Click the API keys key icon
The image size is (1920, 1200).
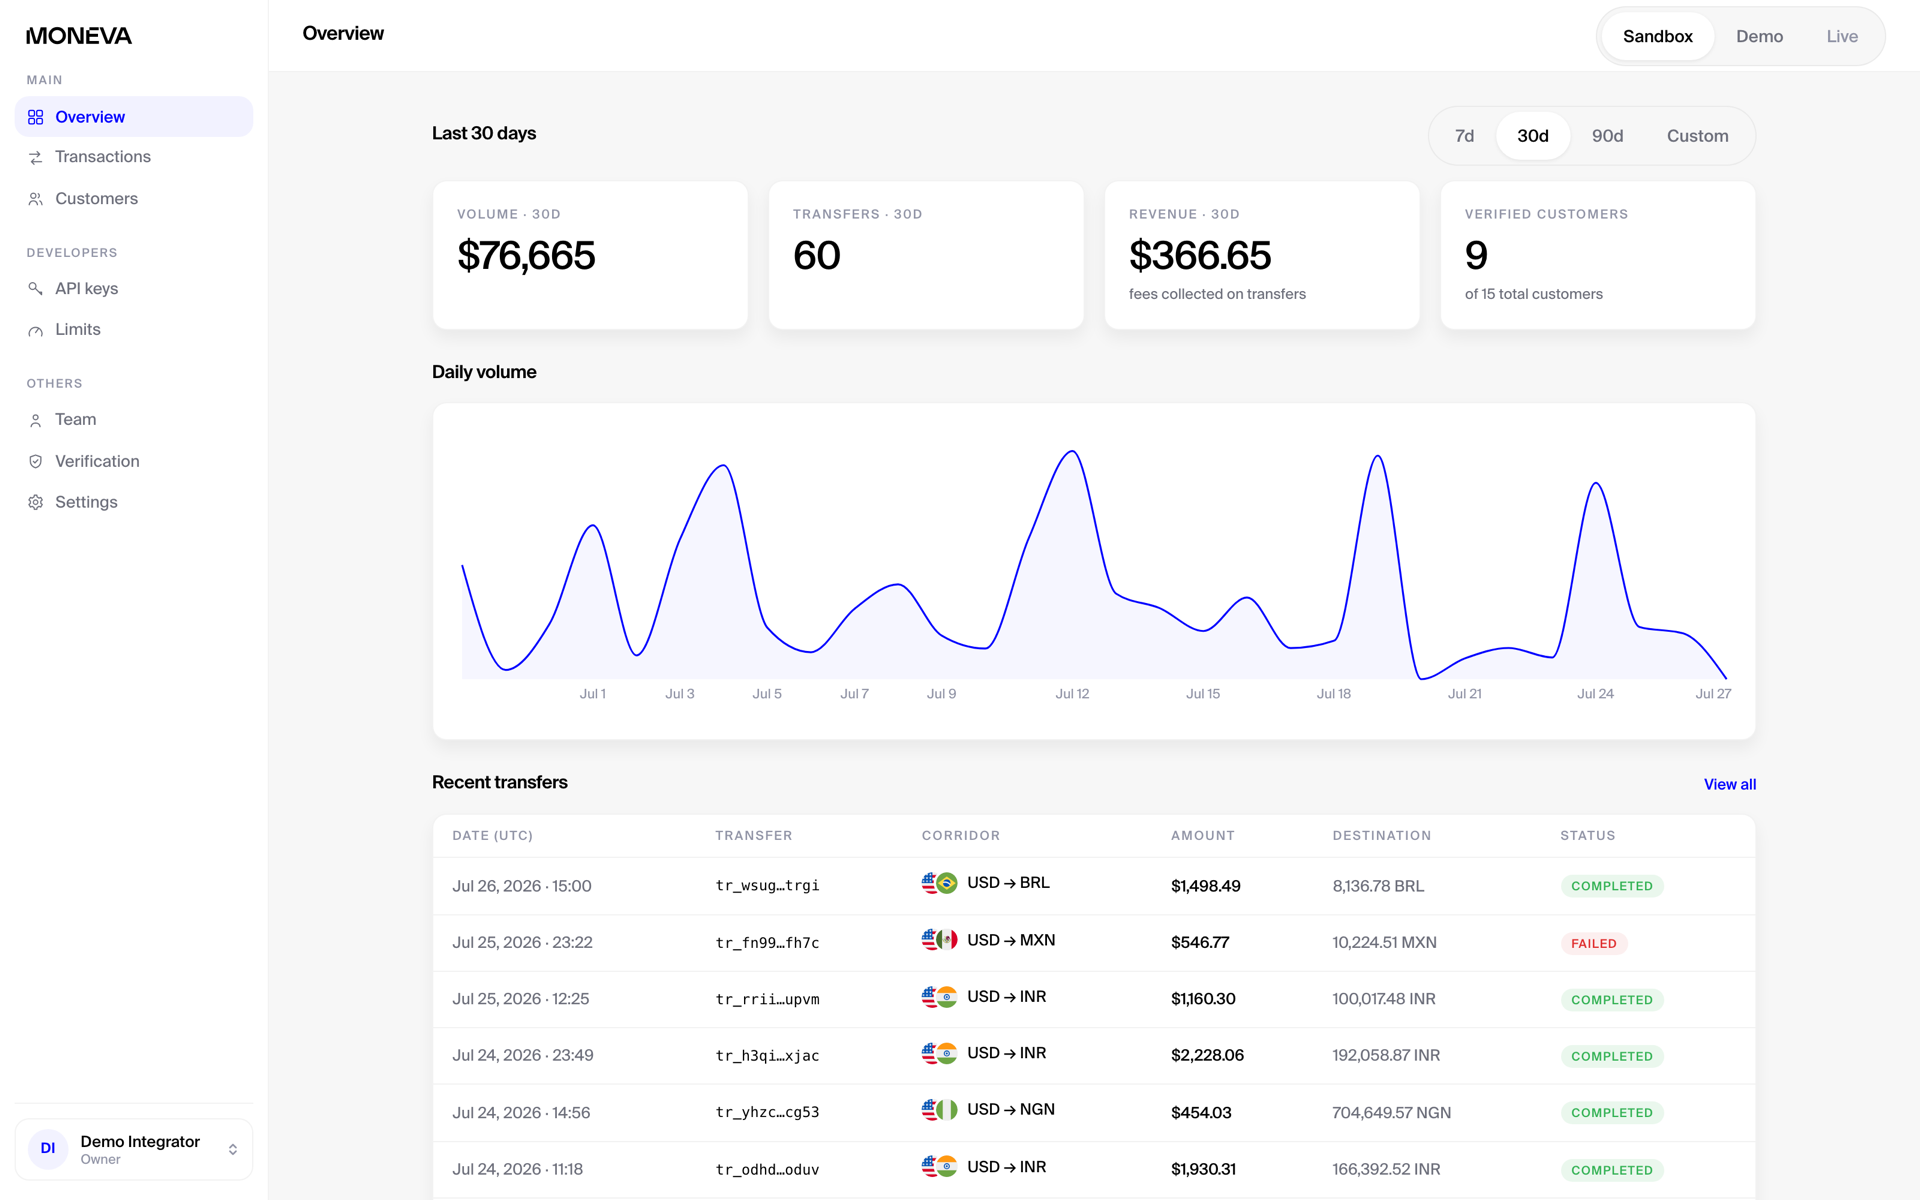(x=36, y=289)
